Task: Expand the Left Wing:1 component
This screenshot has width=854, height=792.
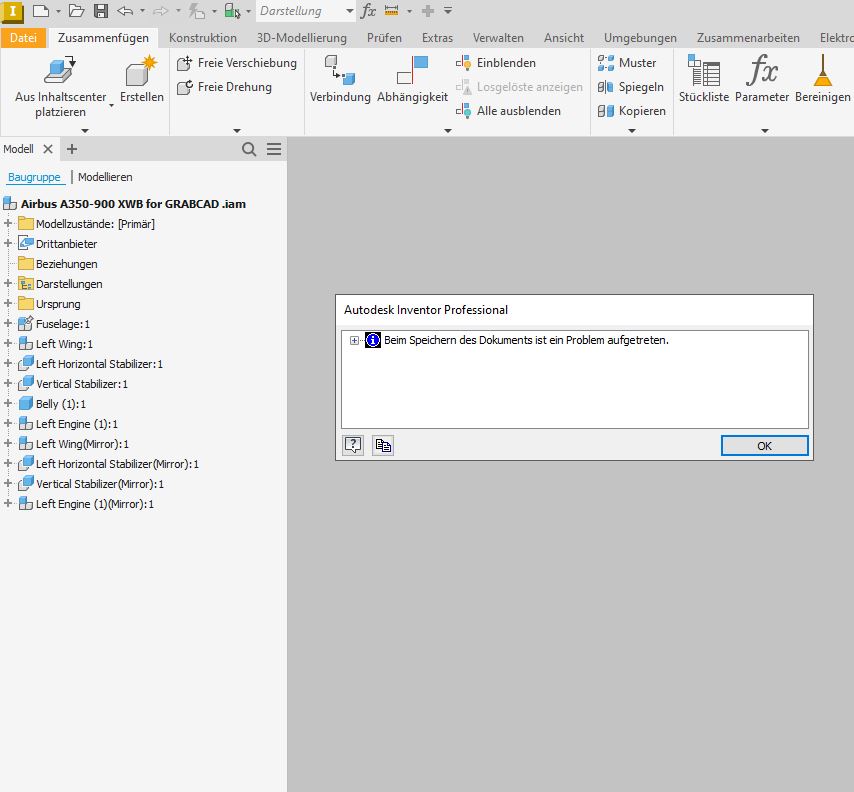Action: click(8, 344)
